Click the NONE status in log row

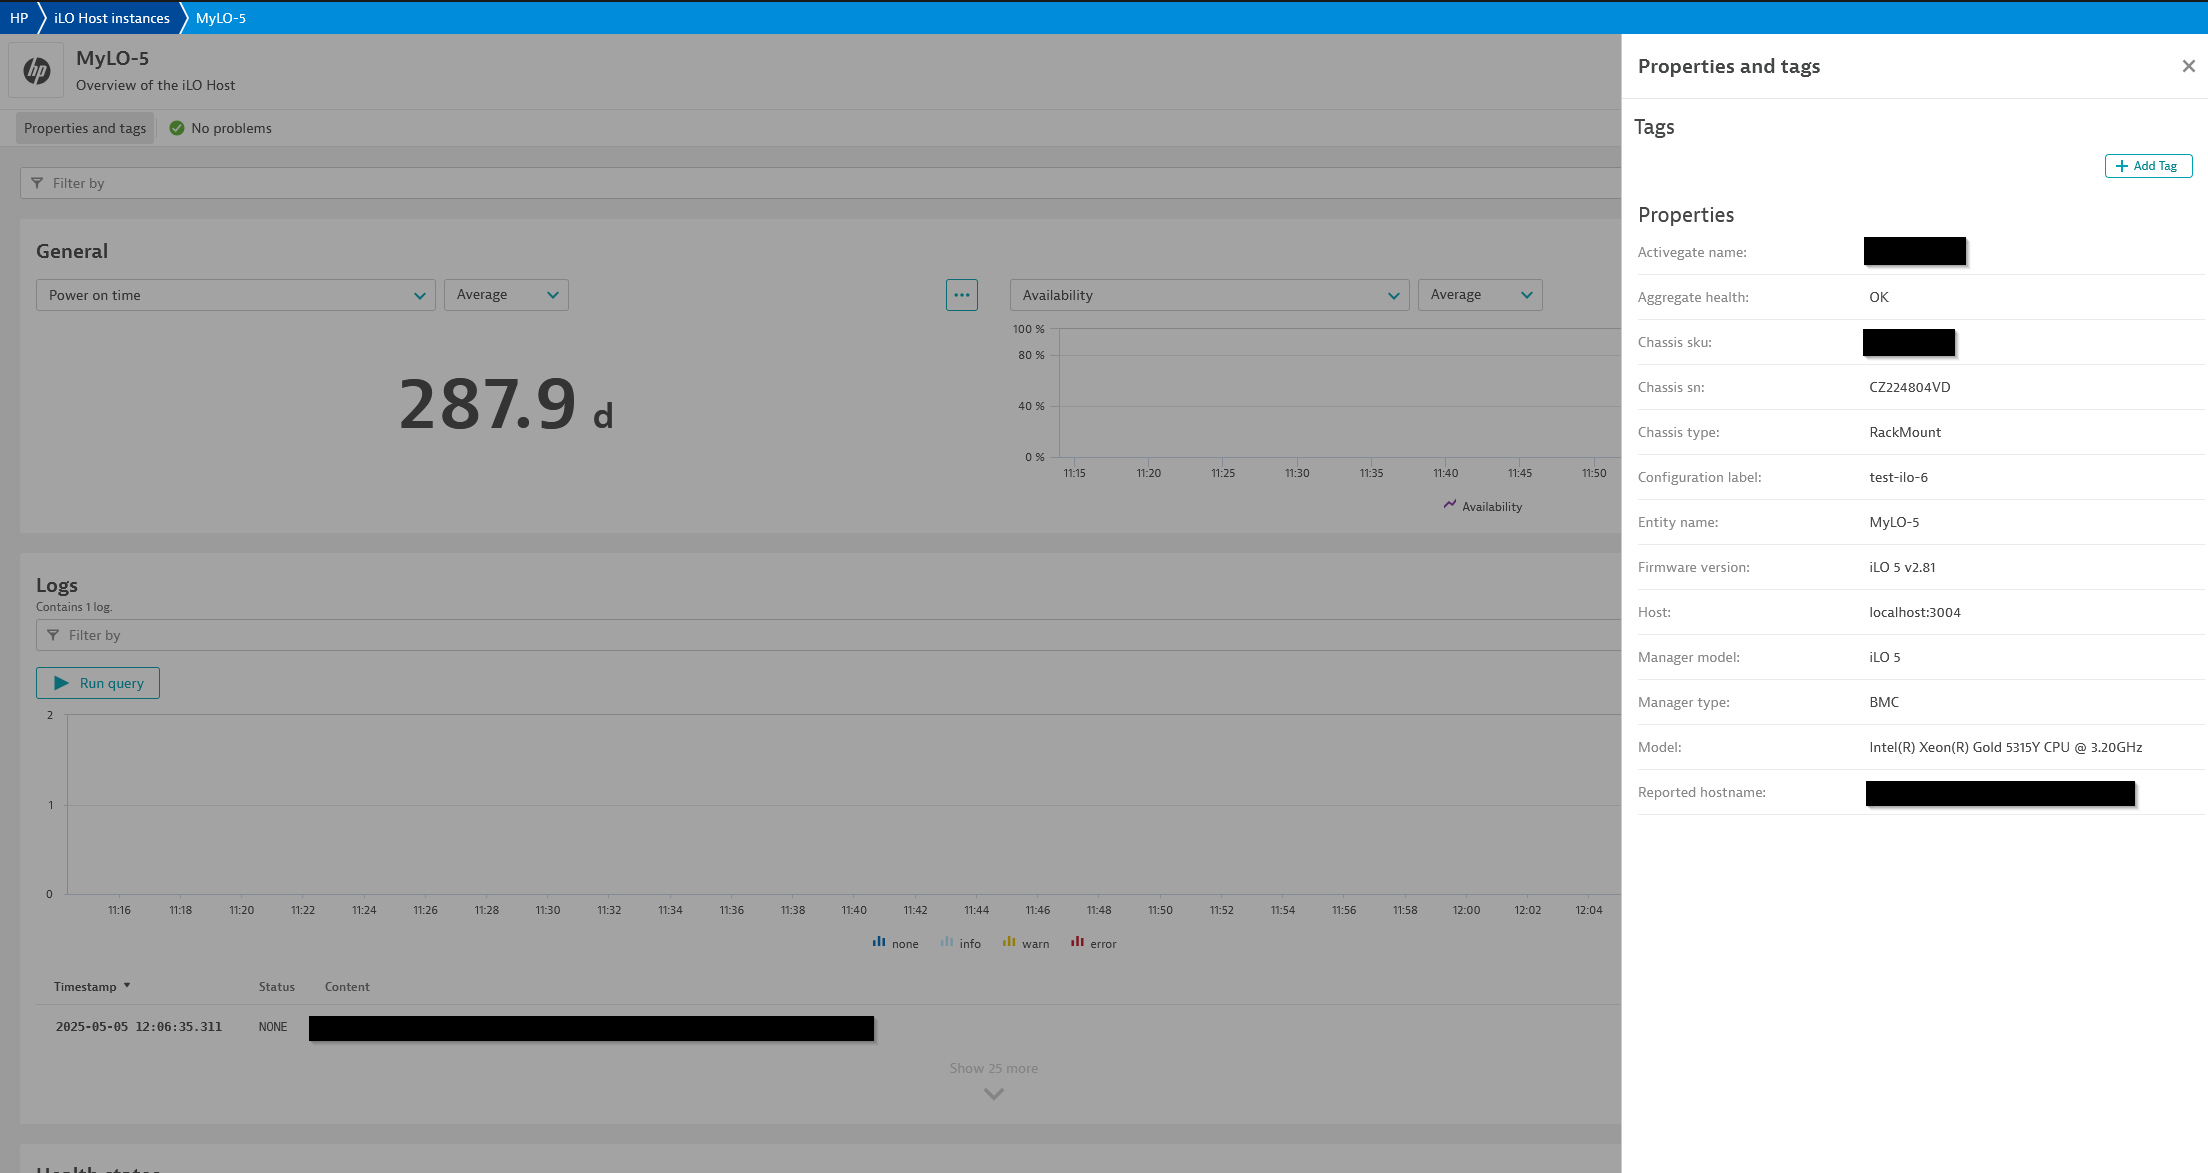(x=273, y=1027)
